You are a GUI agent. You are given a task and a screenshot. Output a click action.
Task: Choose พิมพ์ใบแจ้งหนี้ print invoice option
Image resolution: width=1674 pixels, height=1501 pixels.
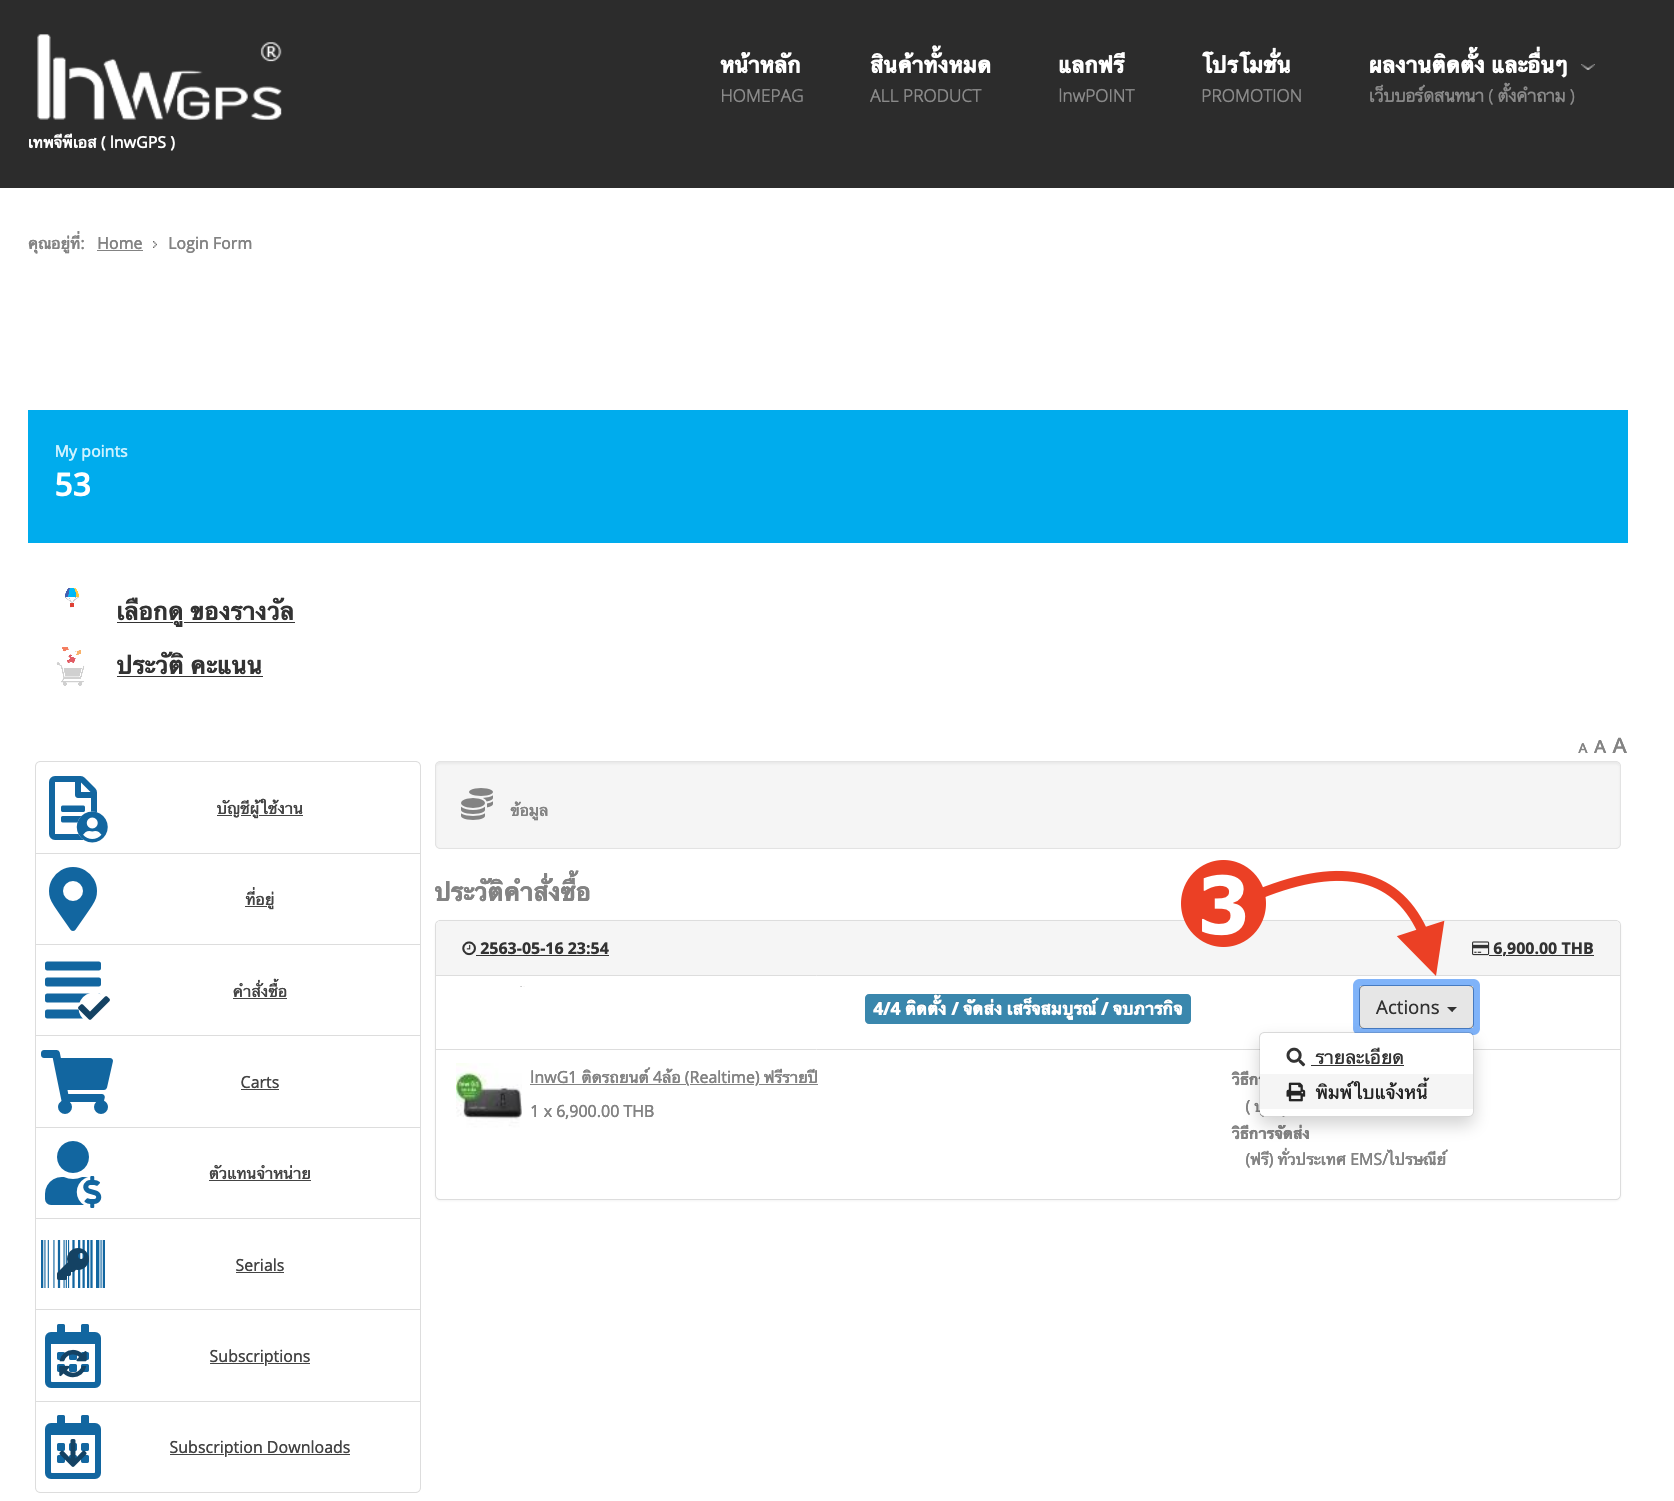(x=1370, y=1092)
